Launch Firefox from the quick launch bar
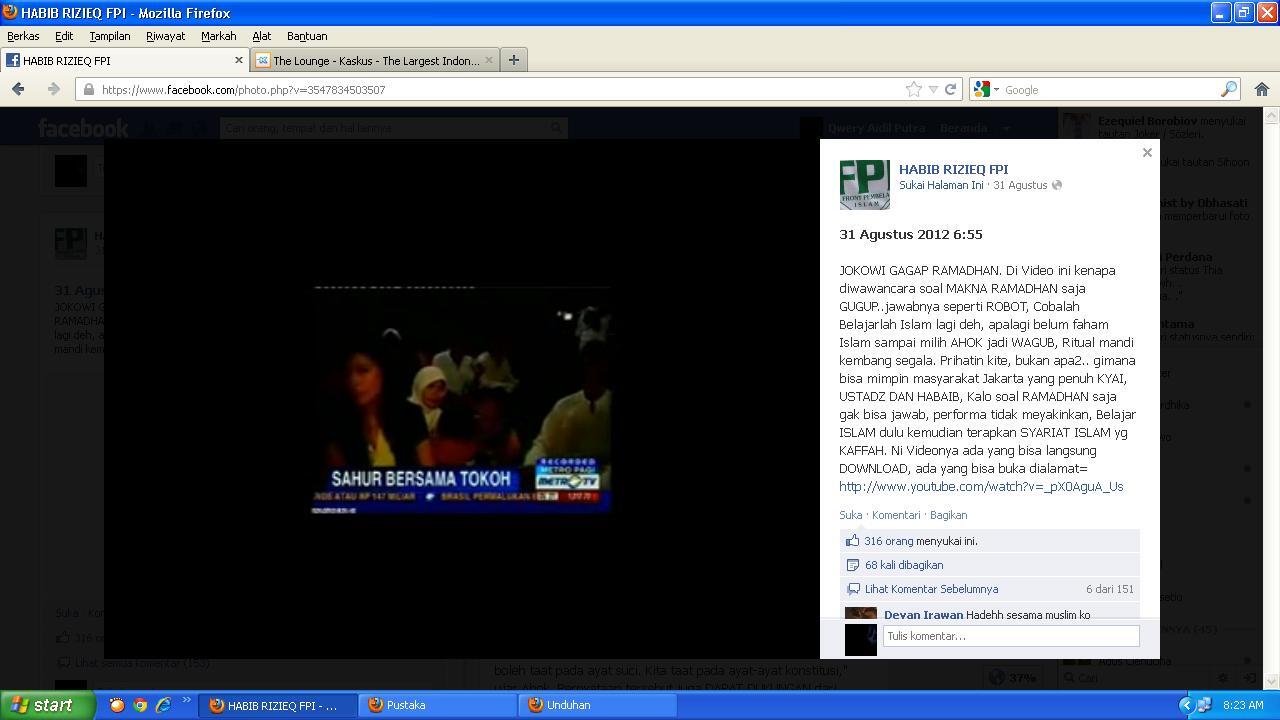Screen dimensions: 1280x720 (117, 705)
